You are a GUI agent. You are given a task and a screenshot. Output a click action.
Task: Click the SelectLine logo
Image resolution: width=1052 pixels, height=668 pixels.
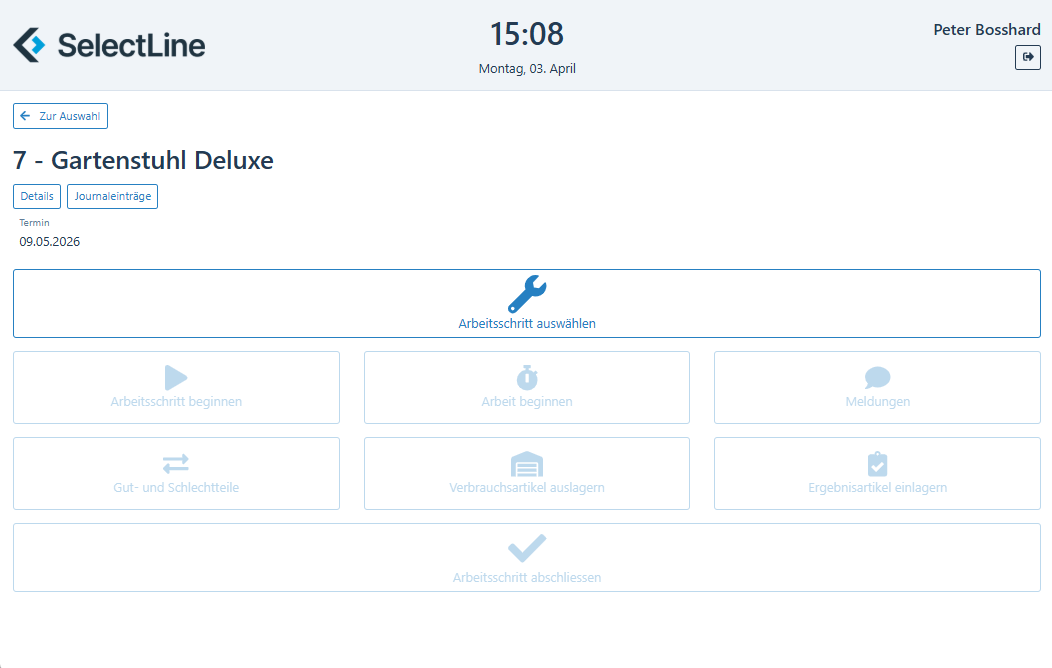(x=109, y=45)
